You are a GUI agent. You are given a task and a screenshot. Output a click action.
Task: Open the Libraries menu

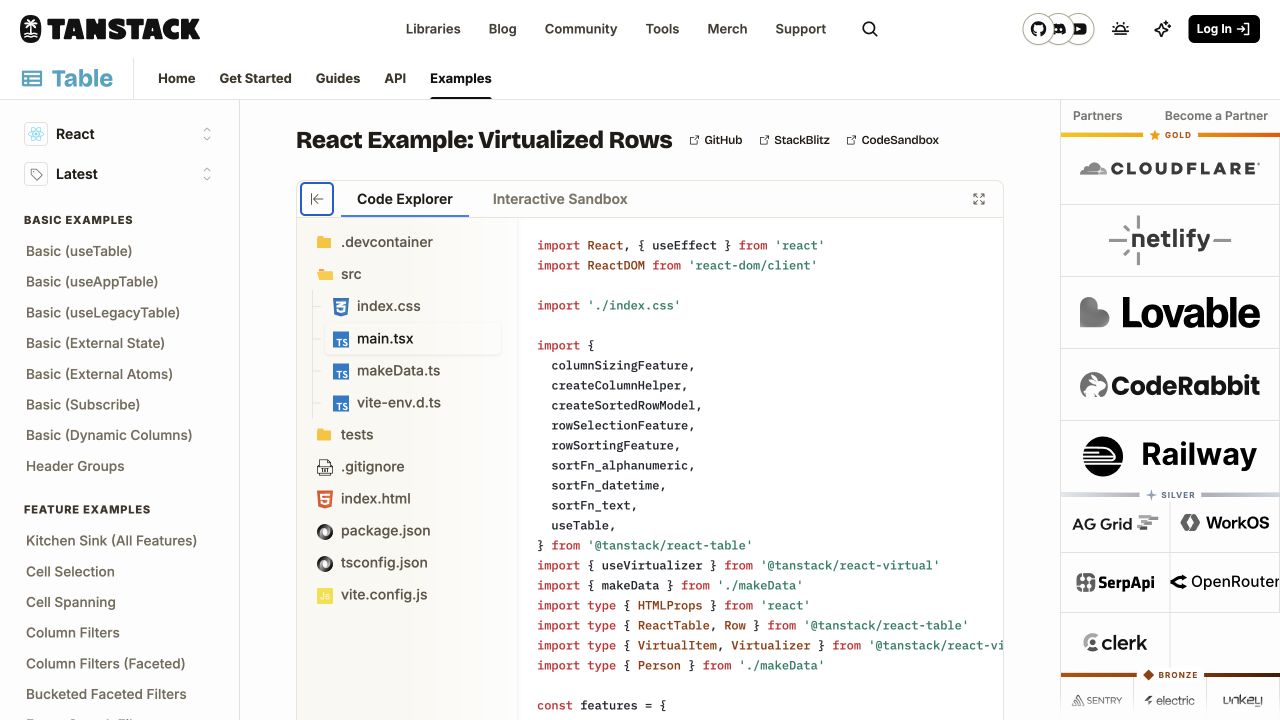[x=433, y=29]
